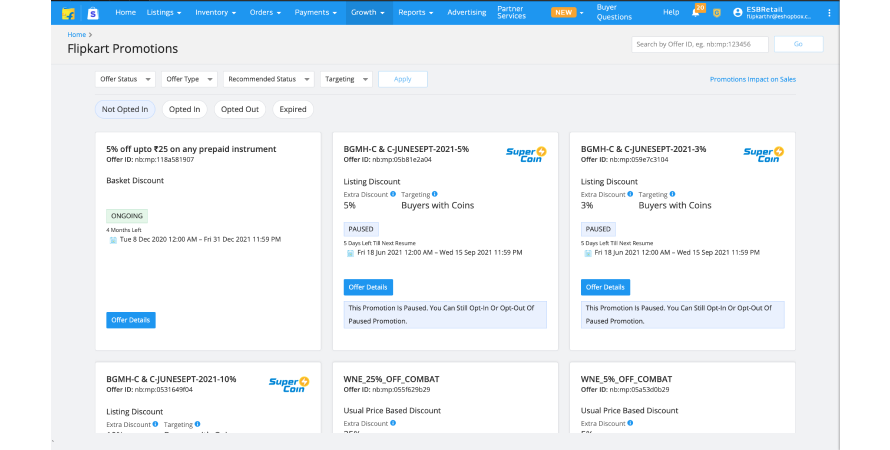Image resolution: width=890 pixels, height=450 pixels.
Task: Click calendar icon on JUNESEPT-2021-5% card
Action: tap(350, 253)
